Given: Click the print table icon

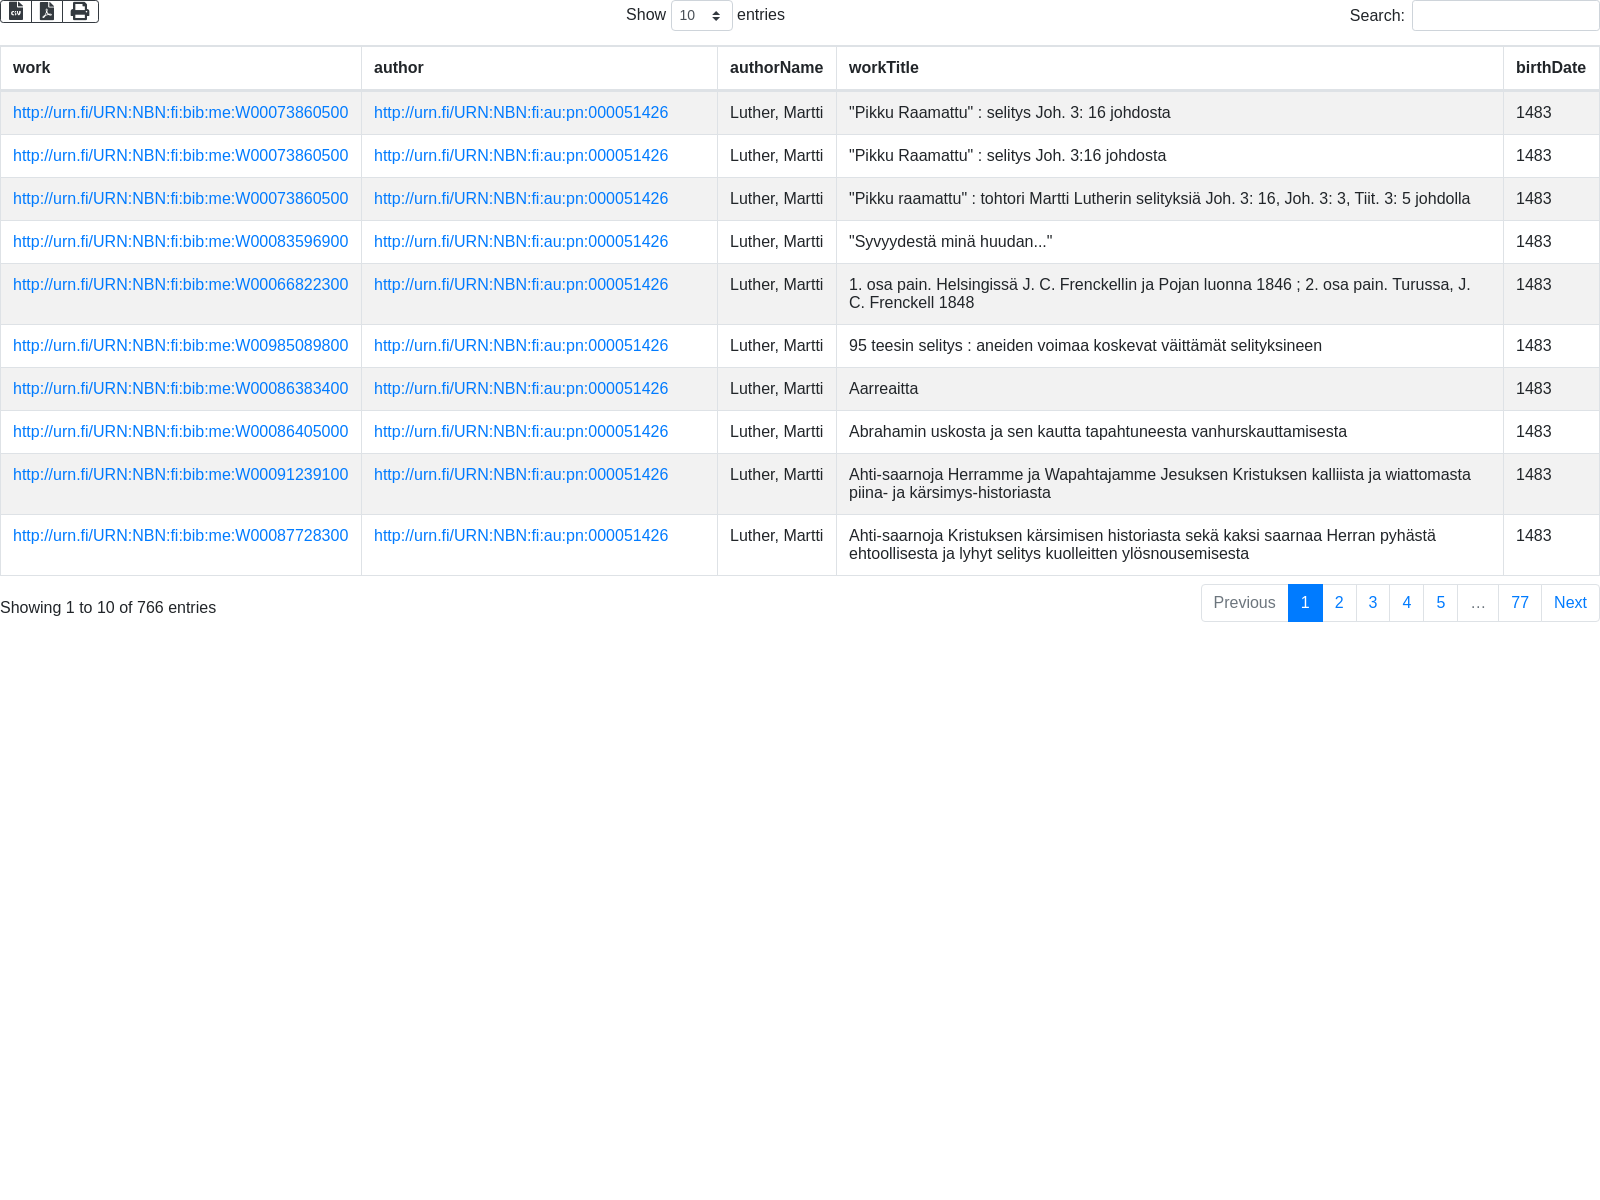Looking at the screenshot, I should coord(80,11).
